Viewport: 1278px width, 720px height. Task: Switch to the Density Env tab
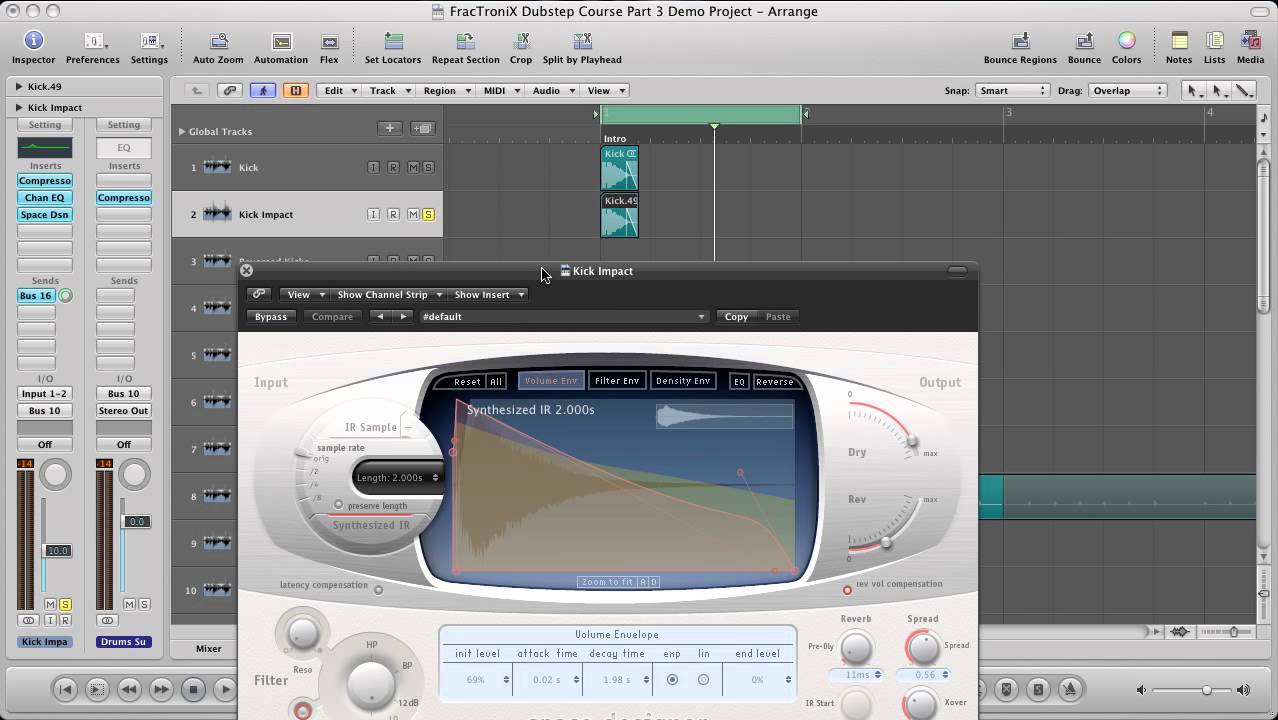click(x=683, y=381)
